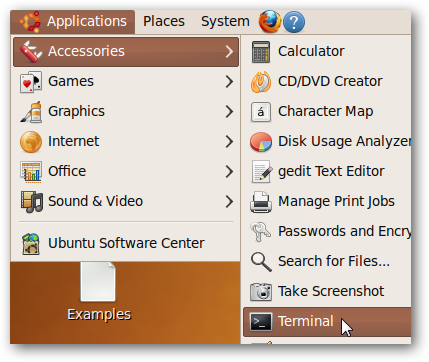Open Character Map entry

pyautogui.click(x=327, y=111)
